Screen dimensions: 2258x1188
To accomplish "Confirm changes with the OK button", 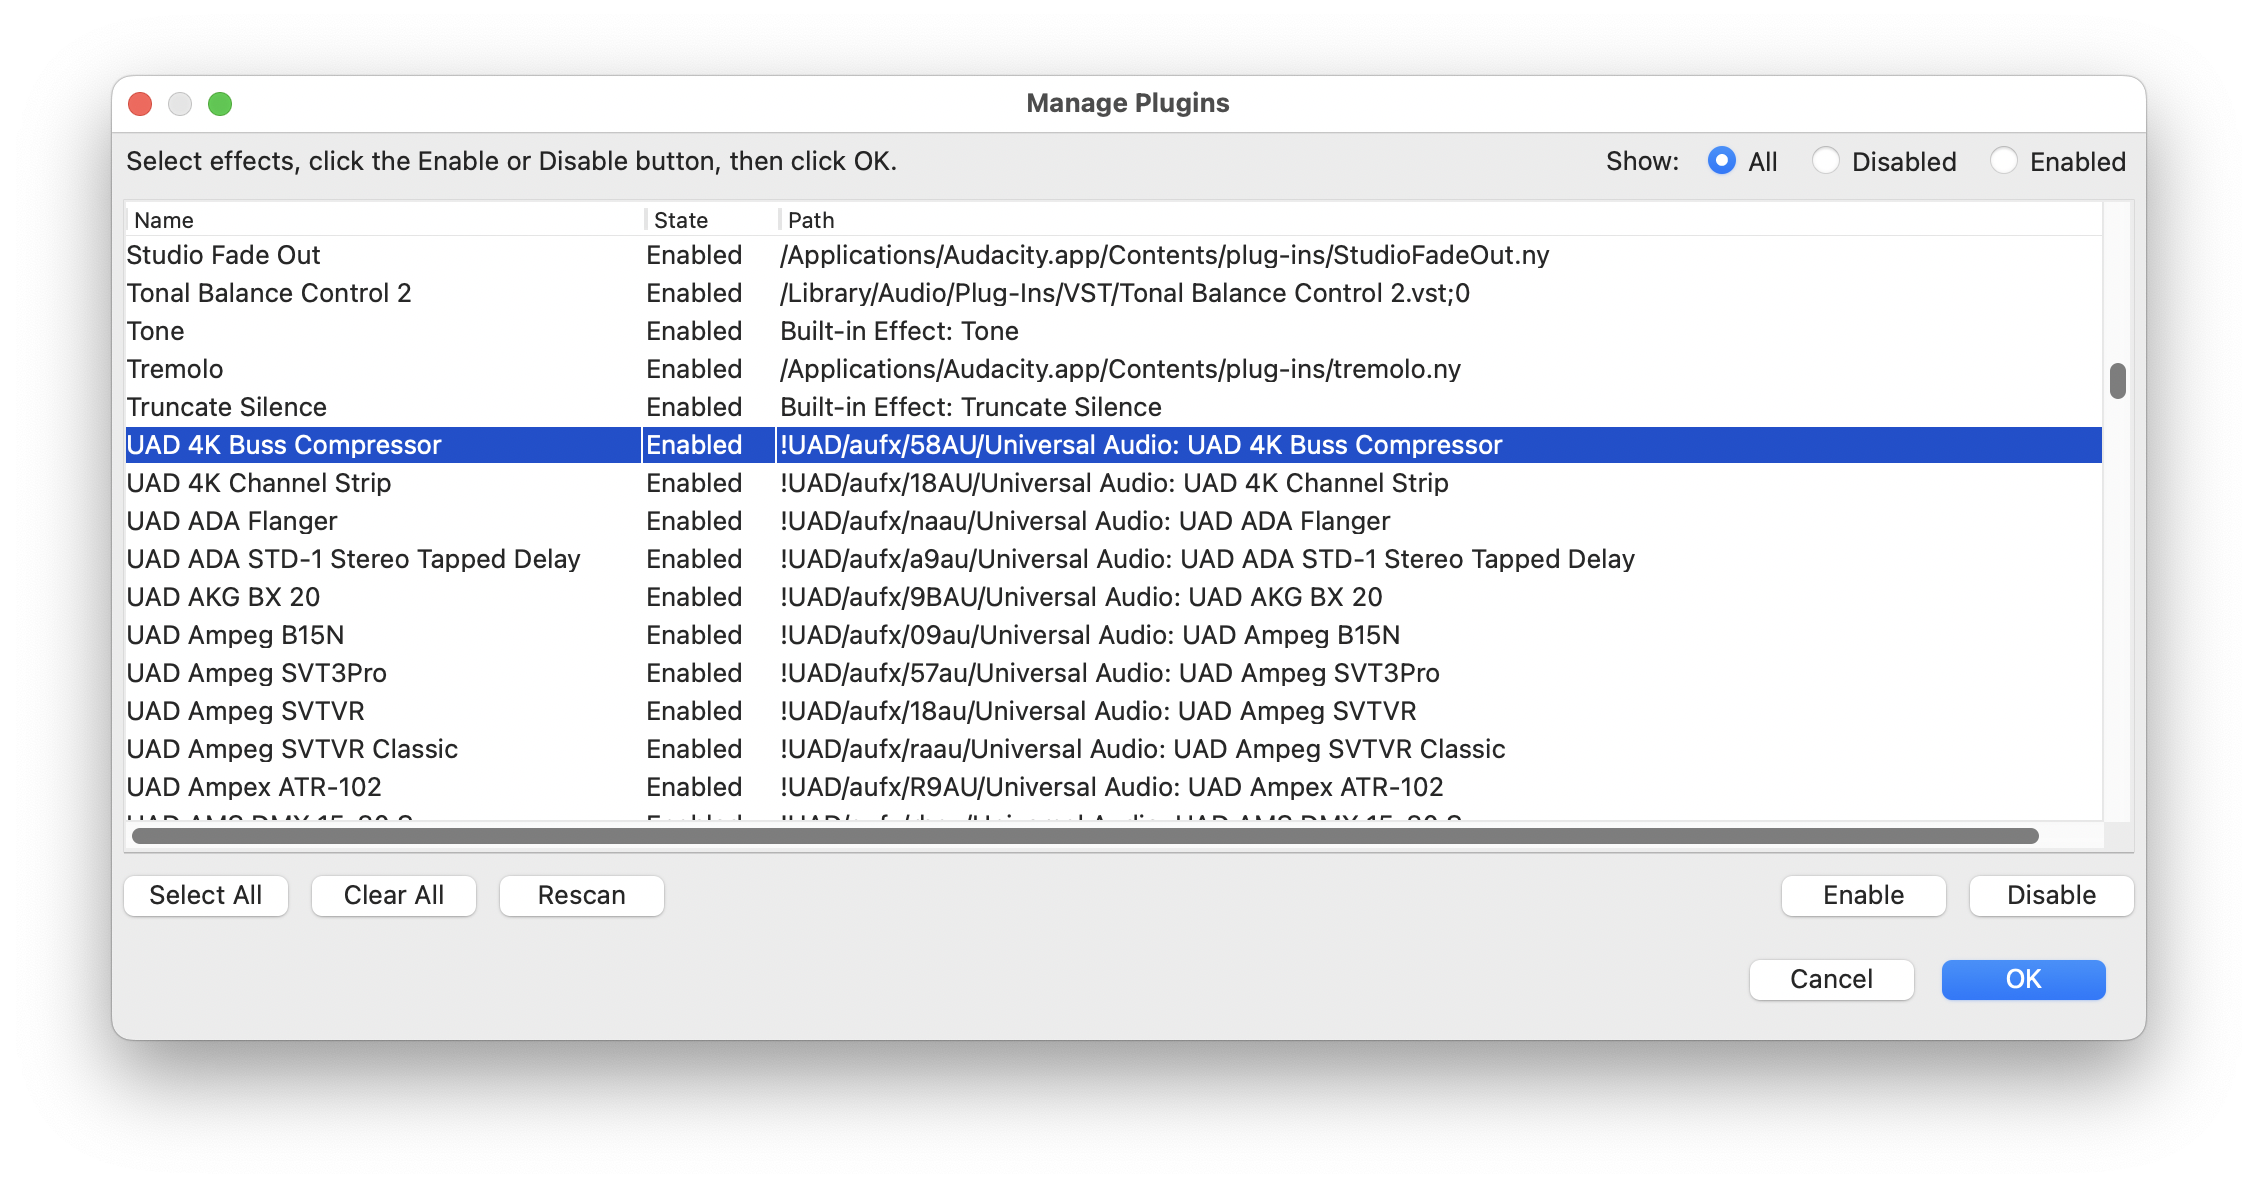I will pyautogui.click(x=2023, y=979).
